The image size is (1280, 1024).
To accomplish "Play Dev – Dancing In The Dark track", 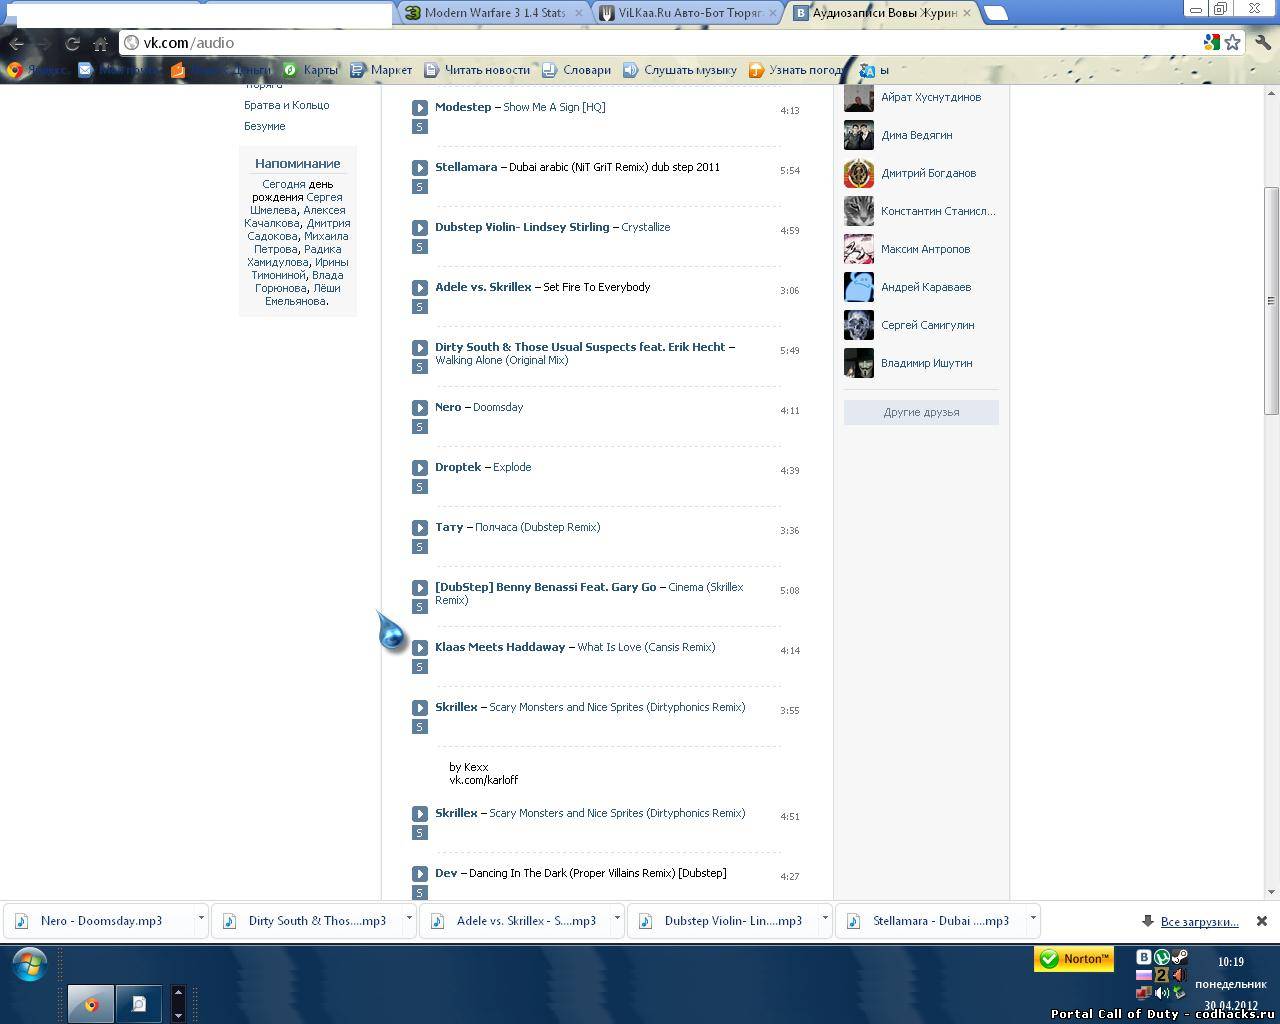I will point(420,874).
